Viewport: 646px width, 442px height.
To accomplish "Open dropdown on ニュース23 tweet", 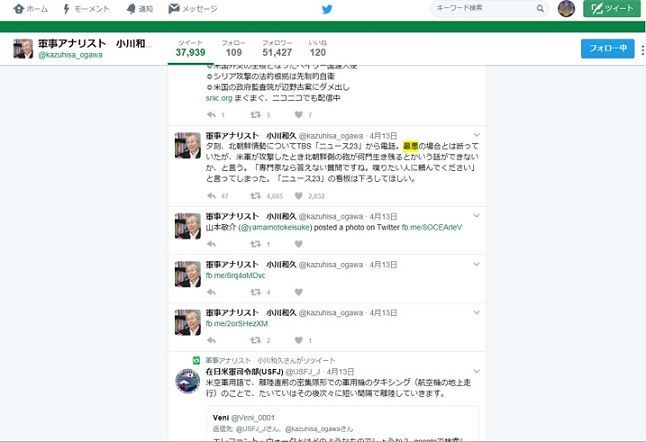I will point(476,135).
